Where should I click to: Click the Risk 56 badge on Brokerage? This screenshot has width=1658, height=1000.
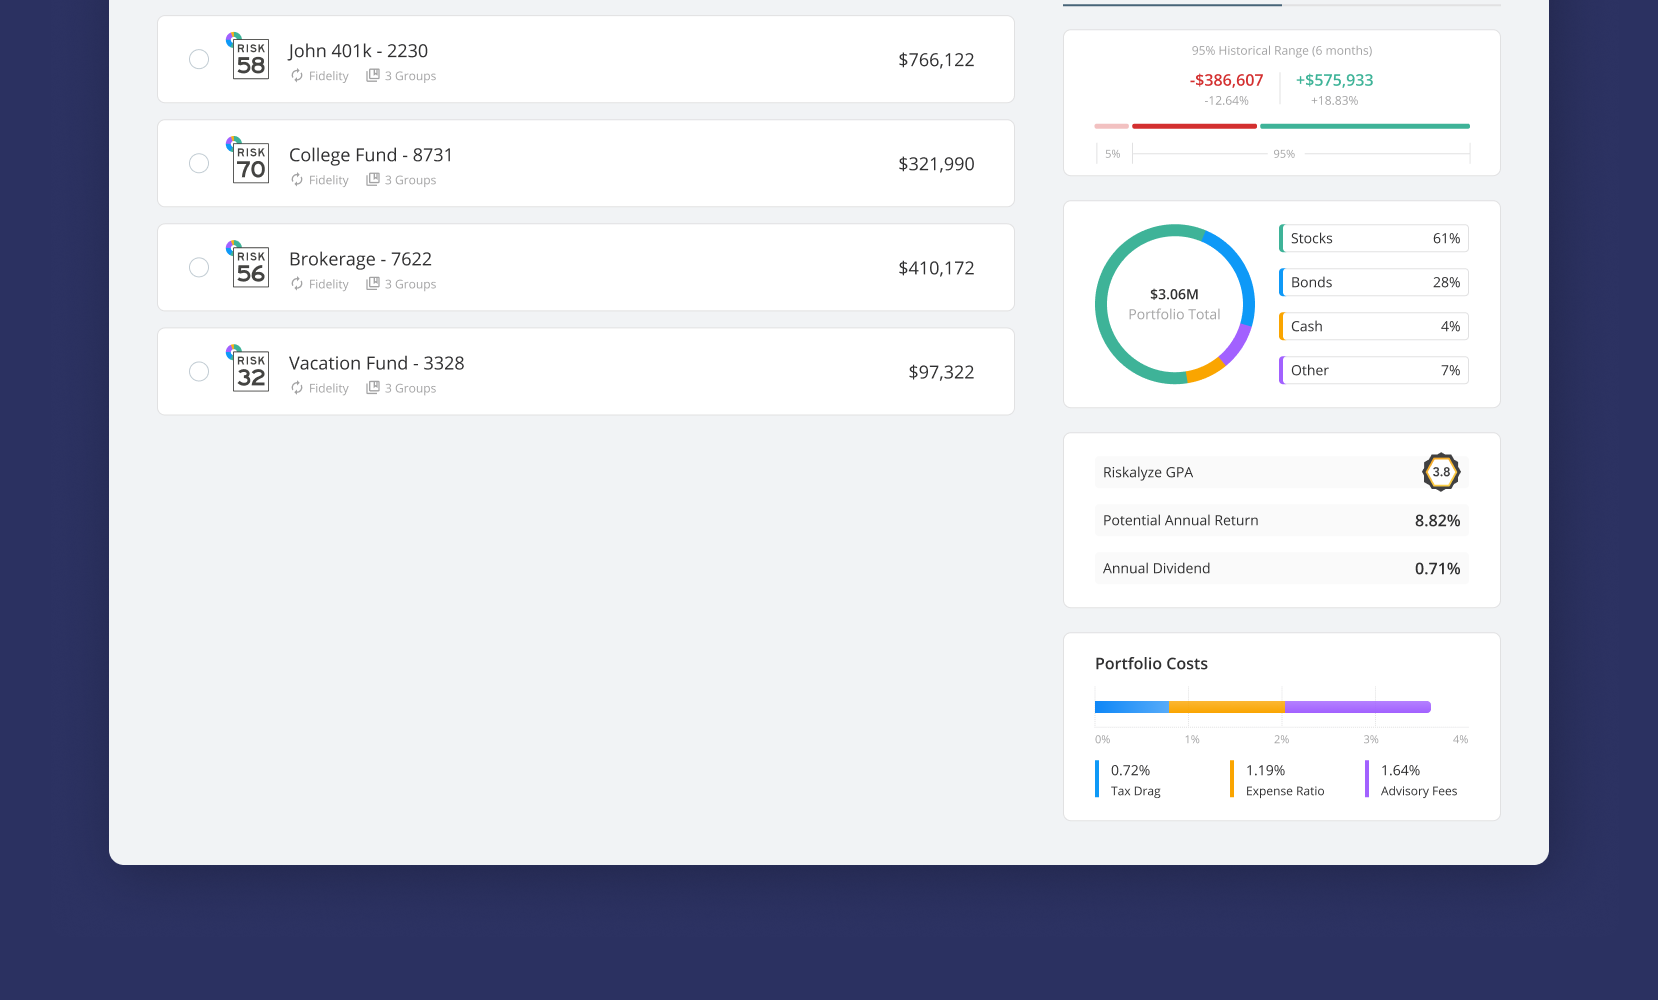[x=249, y=267]
